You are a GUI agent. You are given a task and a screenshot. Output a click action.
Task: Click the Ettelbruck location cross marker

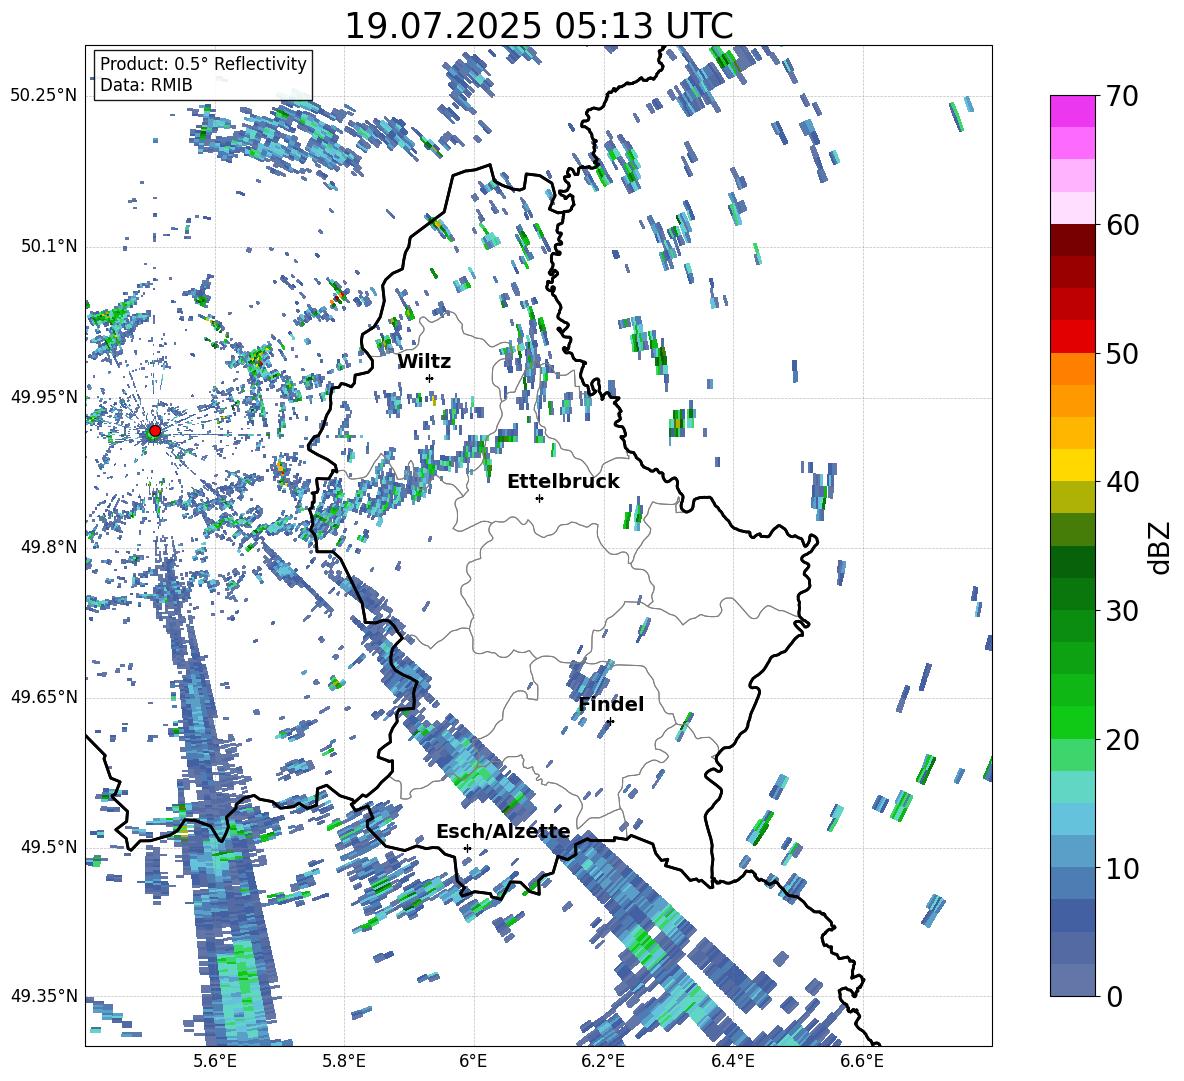tap(539, 498)
